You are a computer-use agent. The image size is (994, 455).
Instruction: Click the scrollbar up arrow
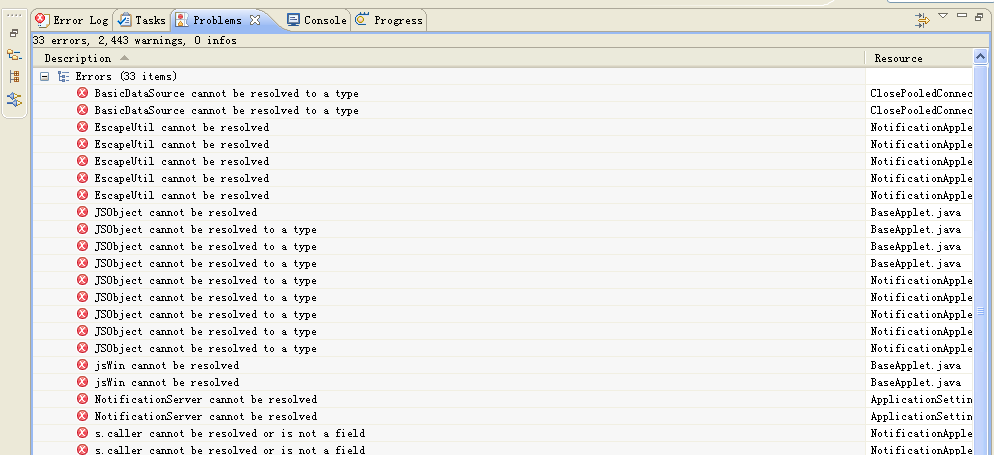pos(983,58)
